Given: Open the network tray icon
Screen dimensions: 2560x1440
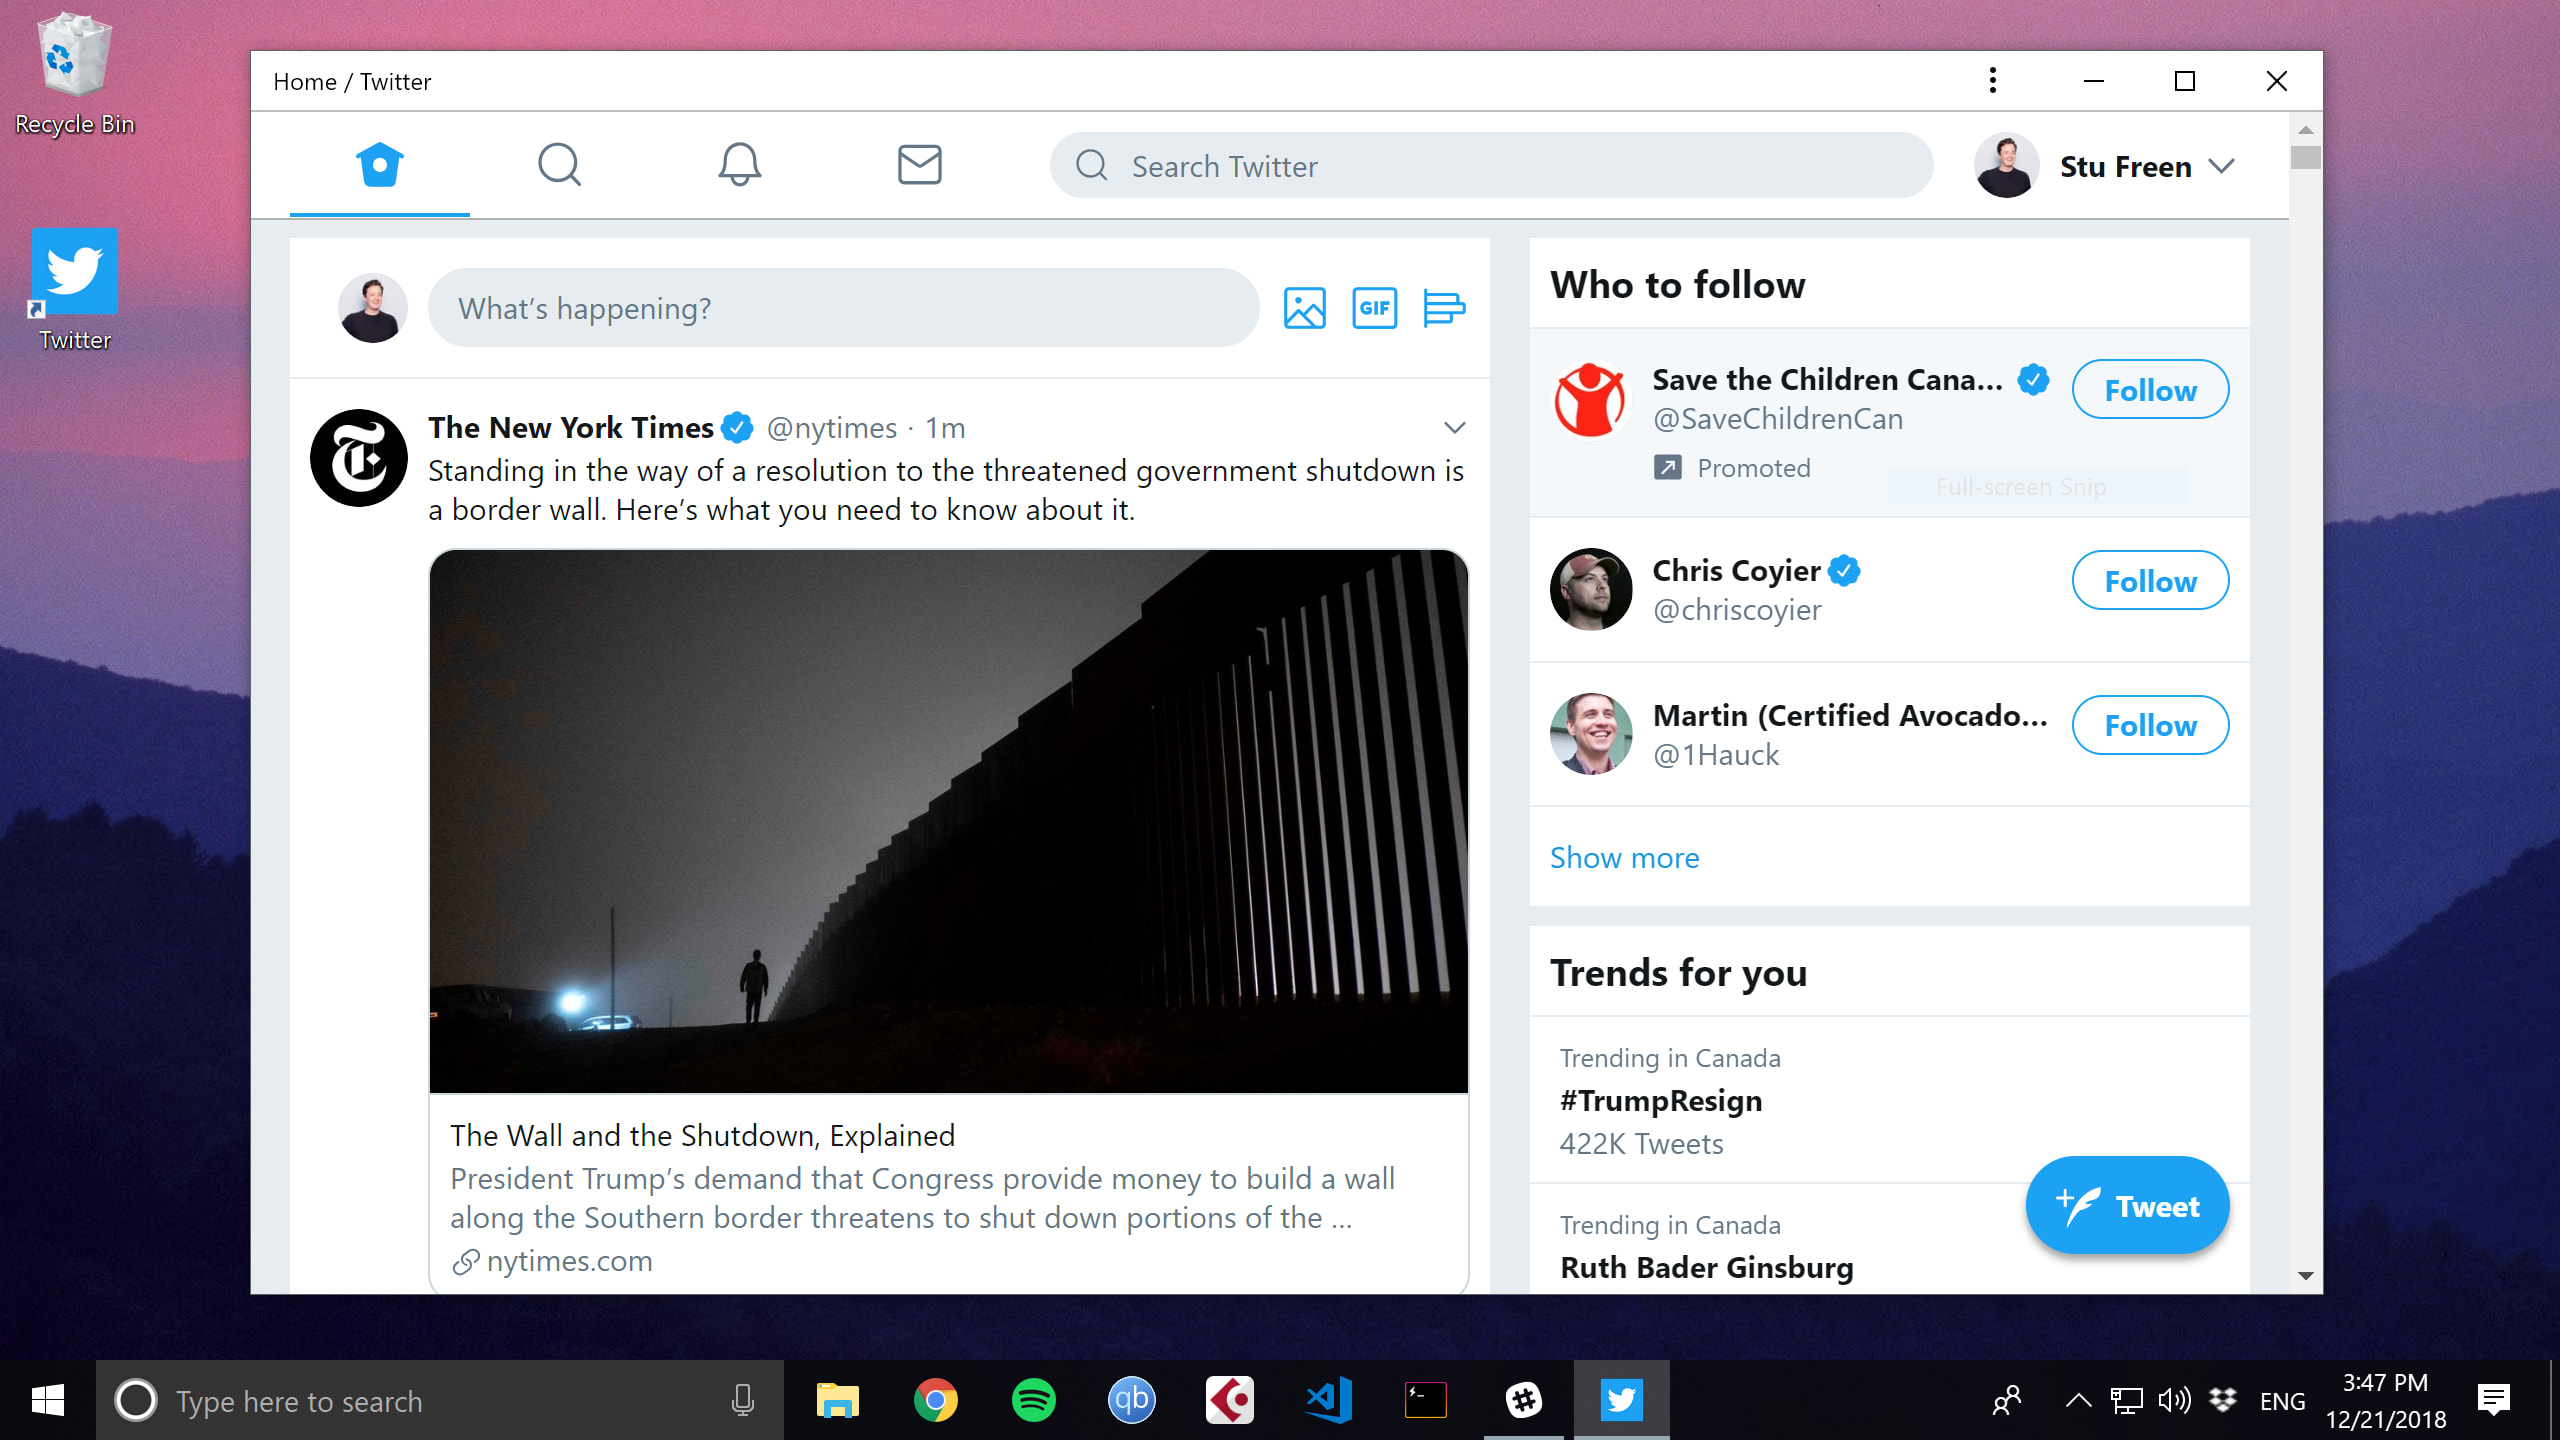Looking at the screenshot, I should pyautogui.click(x=2126, y=1401).
